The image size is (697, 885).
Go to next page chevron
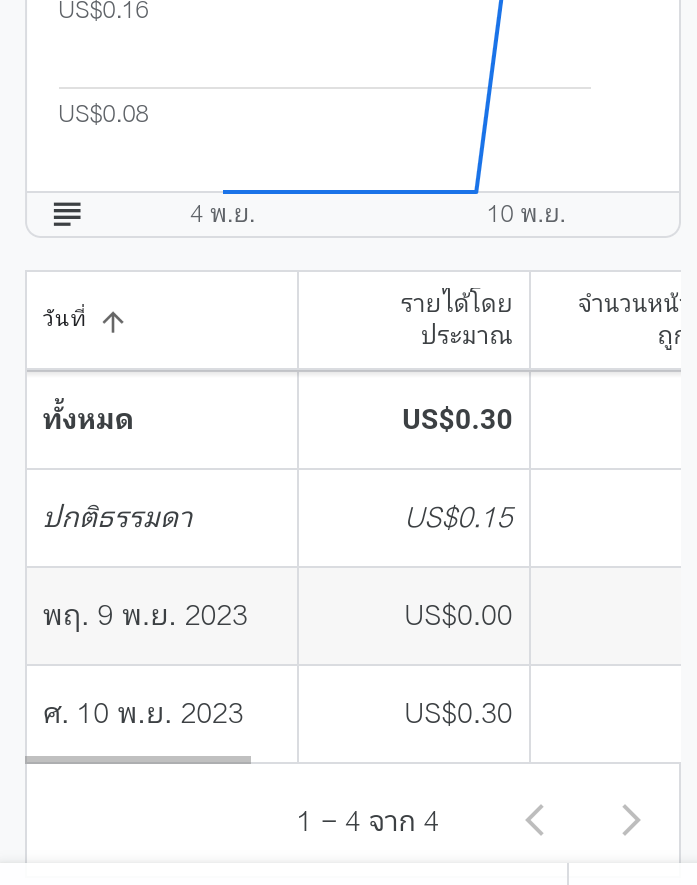click(631, 820)
